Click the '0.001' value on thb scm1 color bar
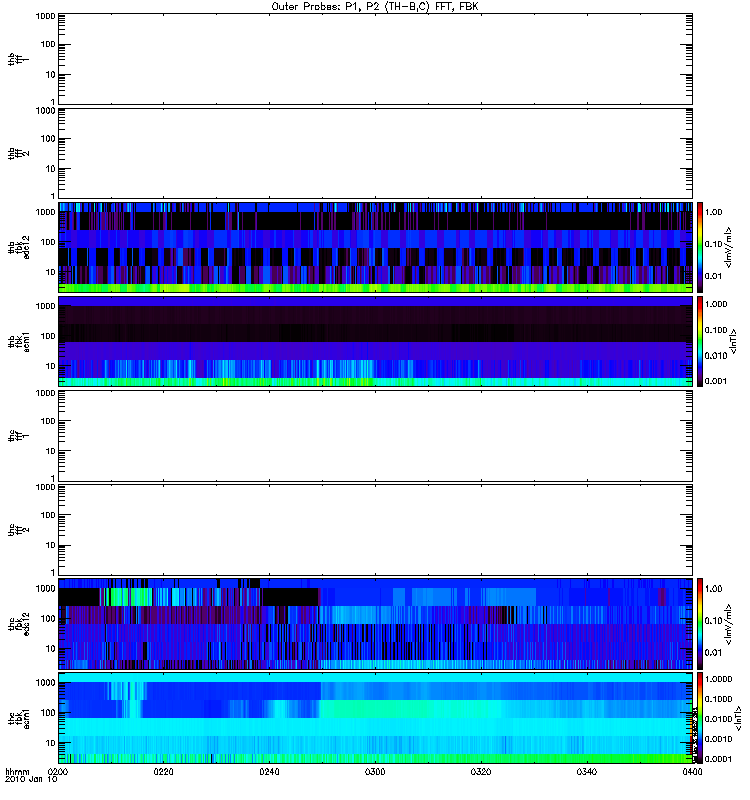Viewport: 750px width, 800px height. (716, 381)
